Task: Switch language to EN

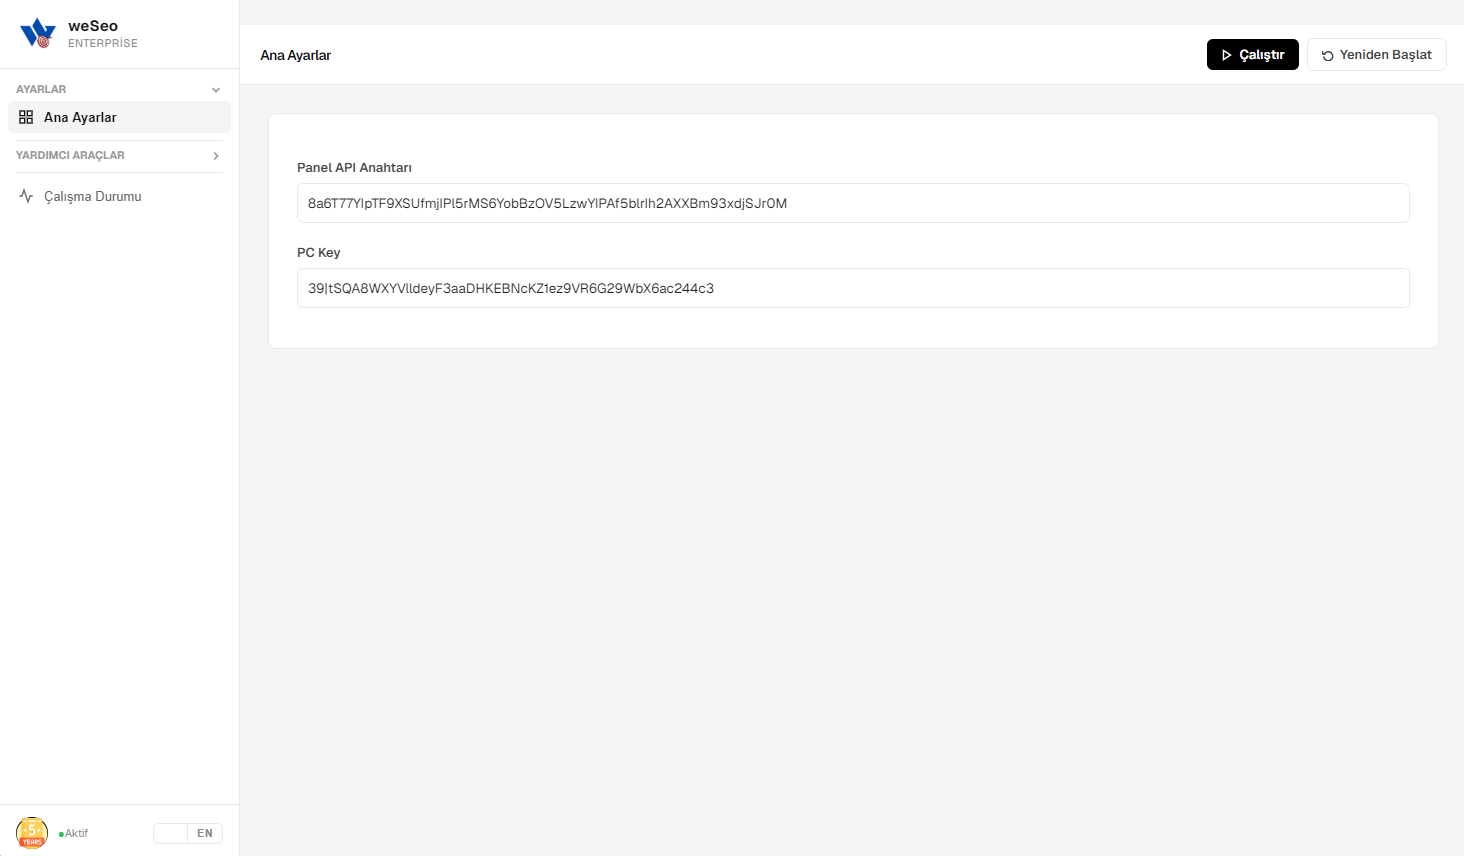Action: (x=205, y=833)
